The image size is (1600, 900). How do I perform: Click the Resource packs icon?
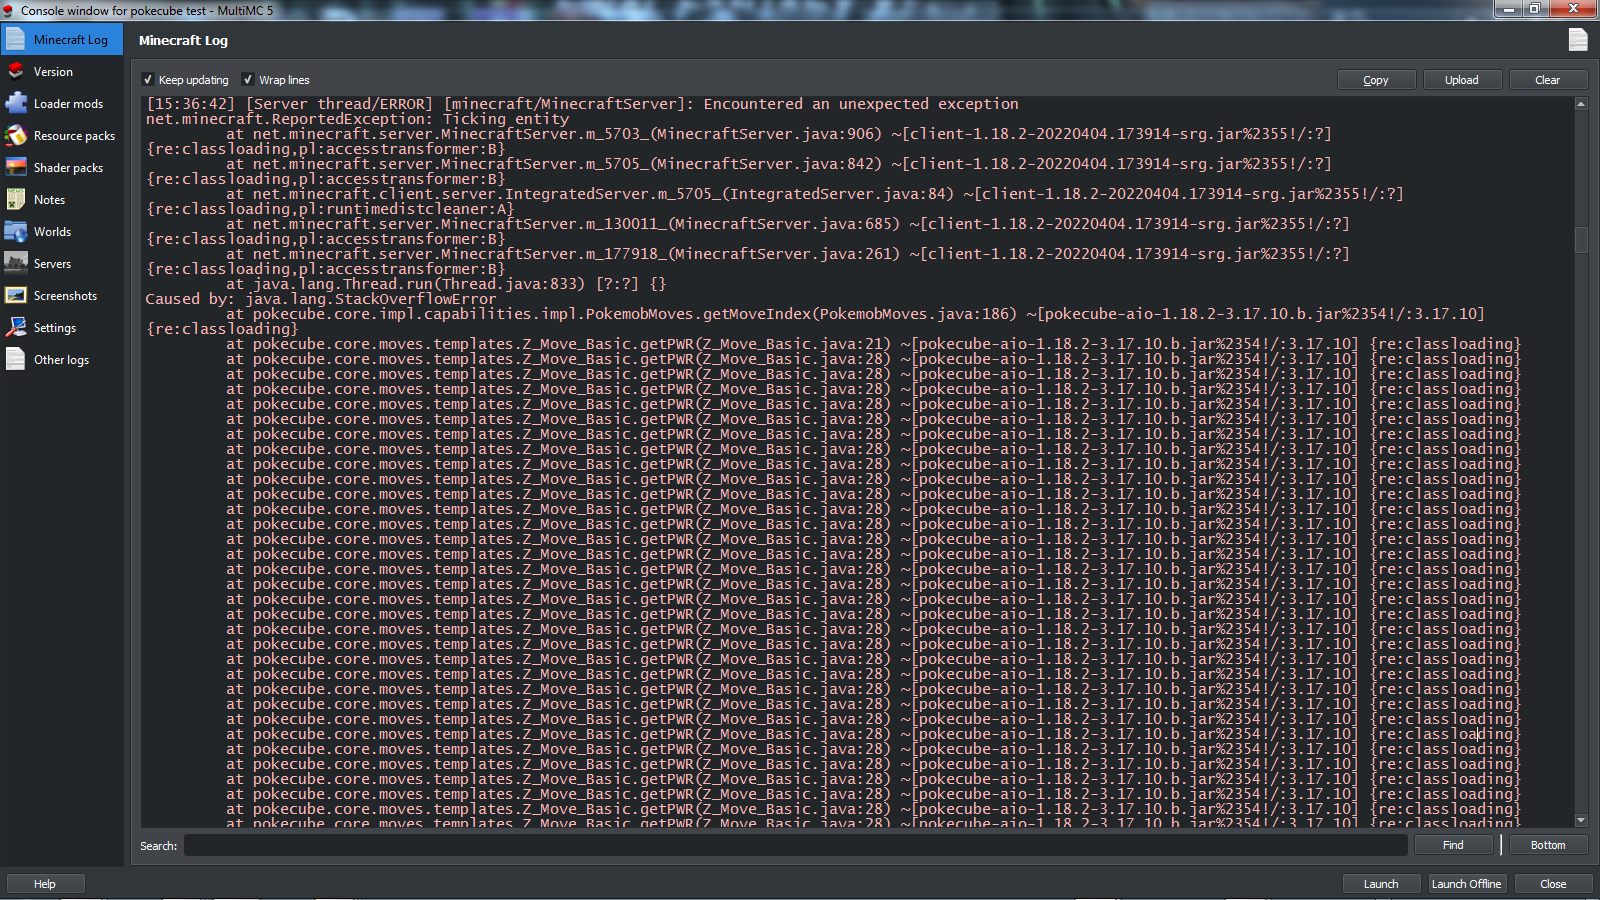pyautogui.click(x=16, y=136)
